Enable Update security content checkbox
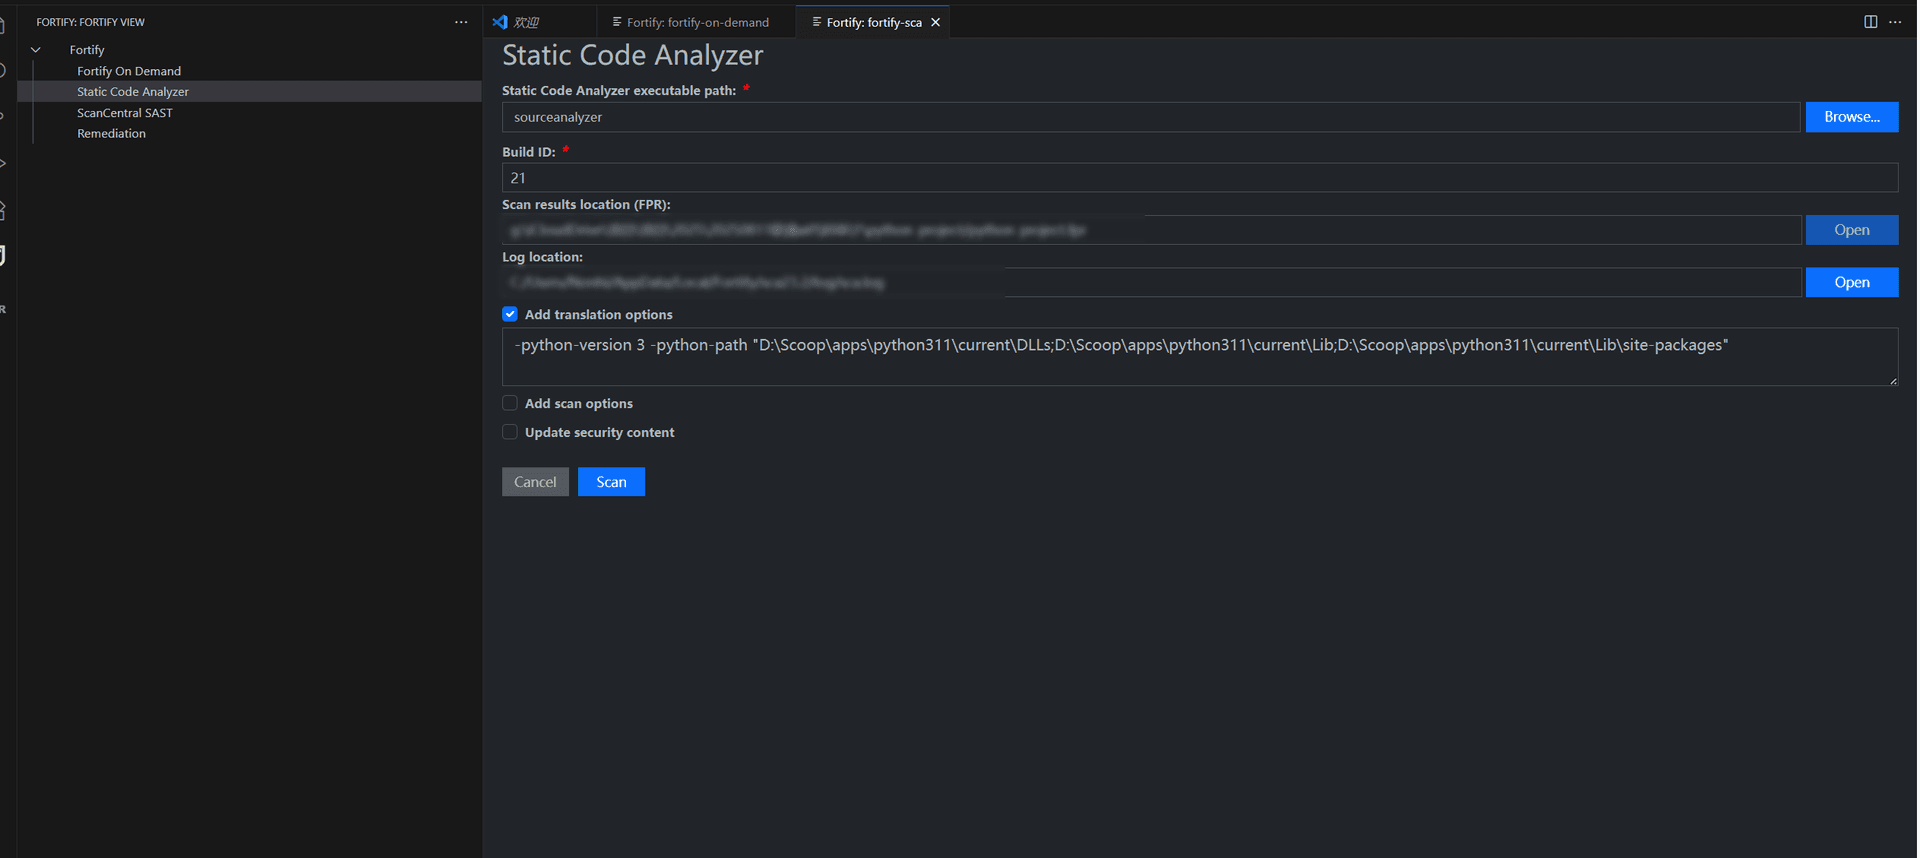1920x858 pixels. [510, 432]
